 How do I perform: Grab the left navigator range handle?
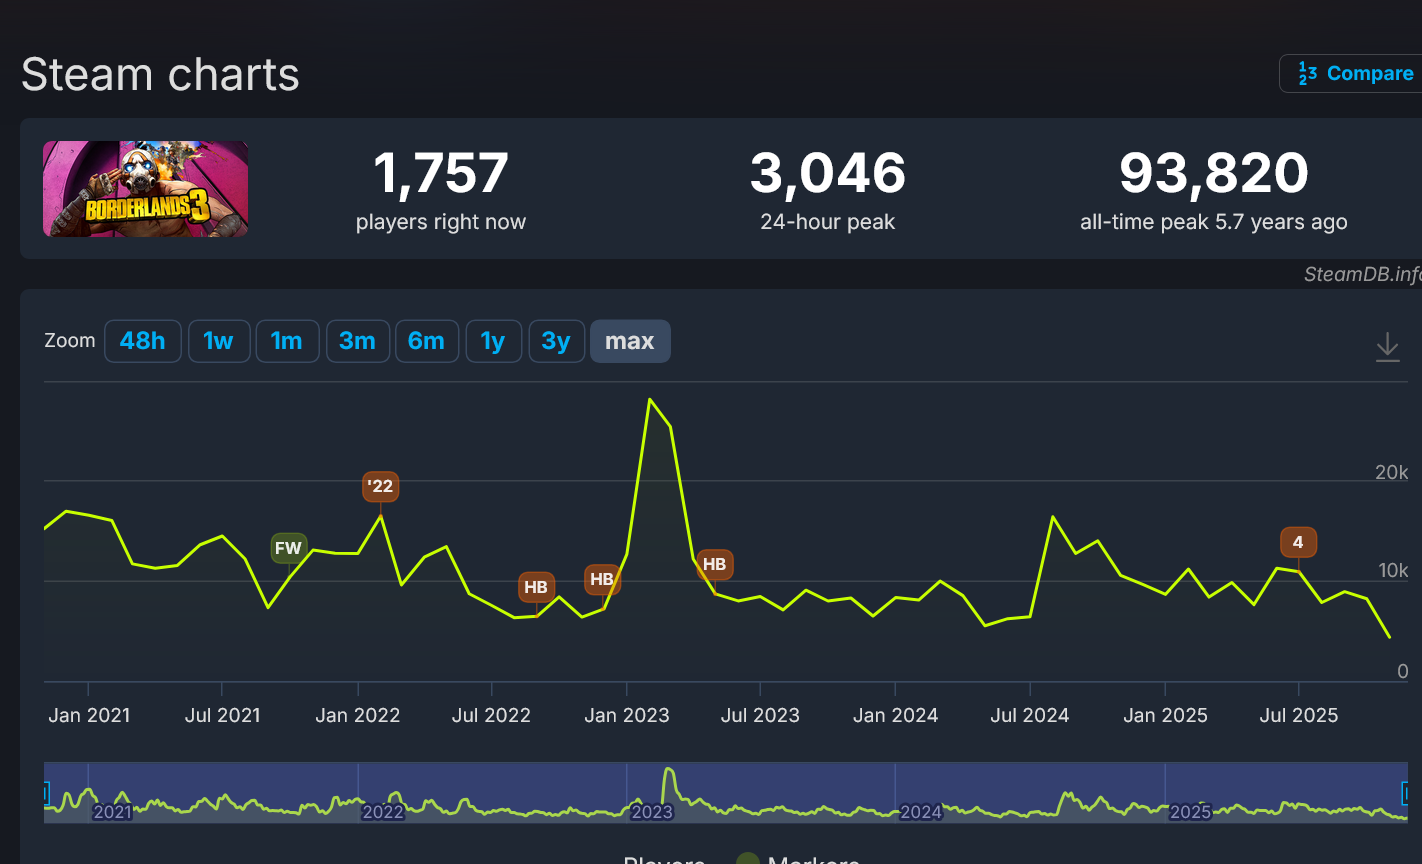coord(46,793)
